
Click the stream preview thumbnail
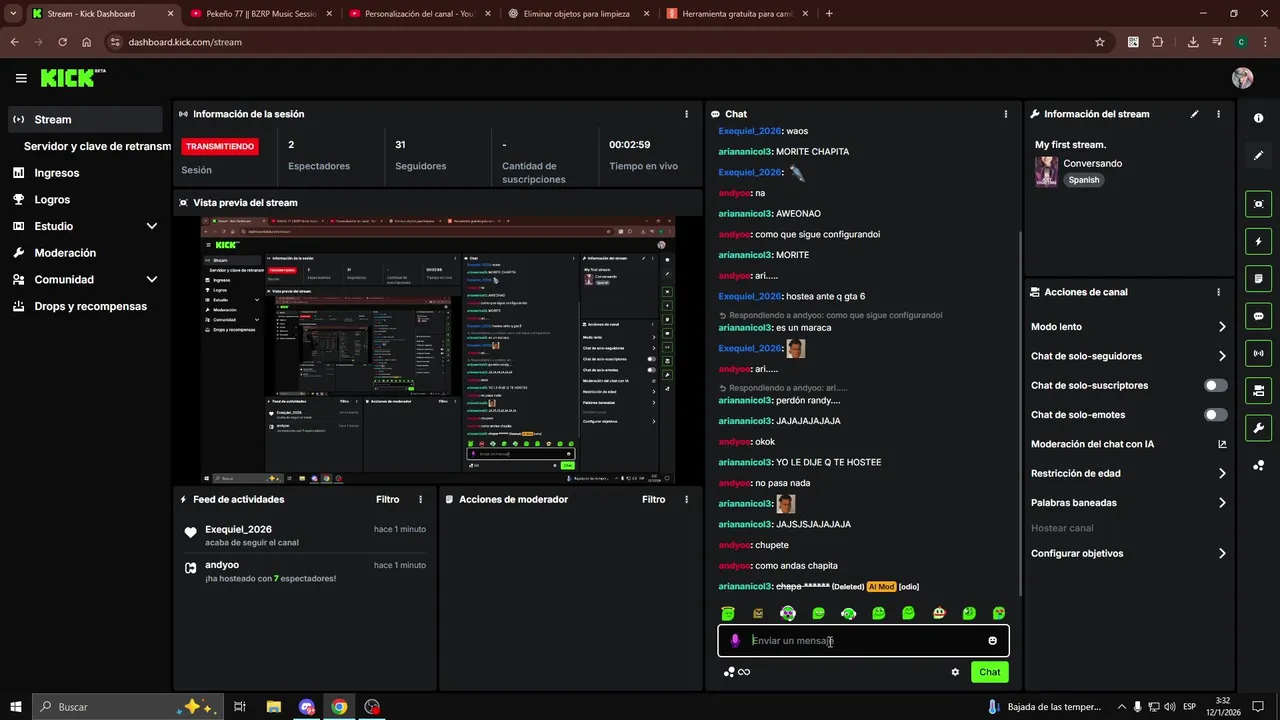click(x=438, y=351)
